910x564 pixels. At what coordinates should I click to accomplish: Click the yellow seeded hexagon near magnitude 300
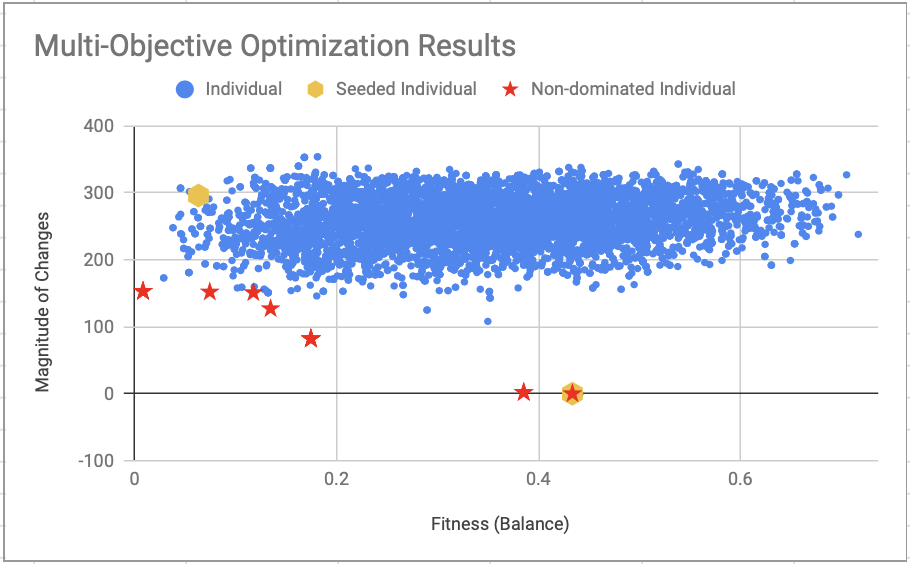(x=199, y=195)
